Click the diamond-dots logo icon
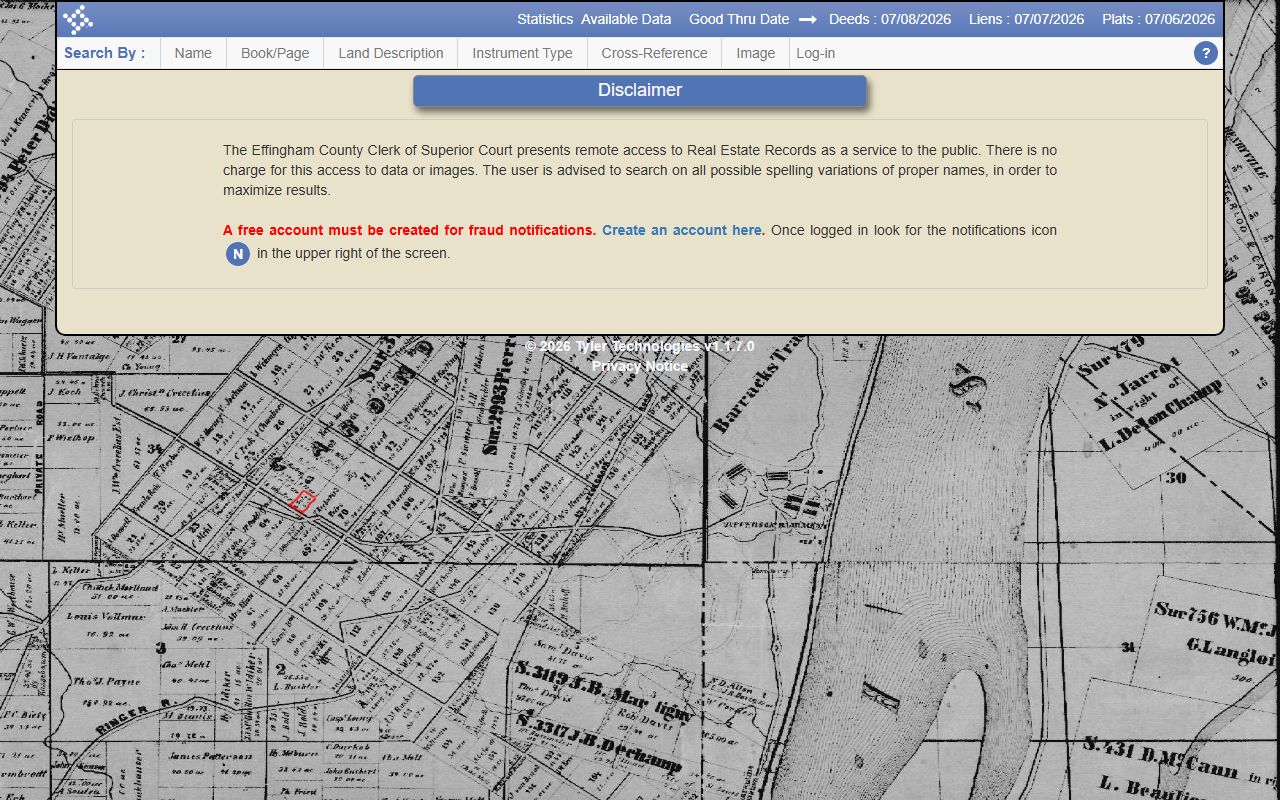 pyautogui.click(x=78, y=20)
